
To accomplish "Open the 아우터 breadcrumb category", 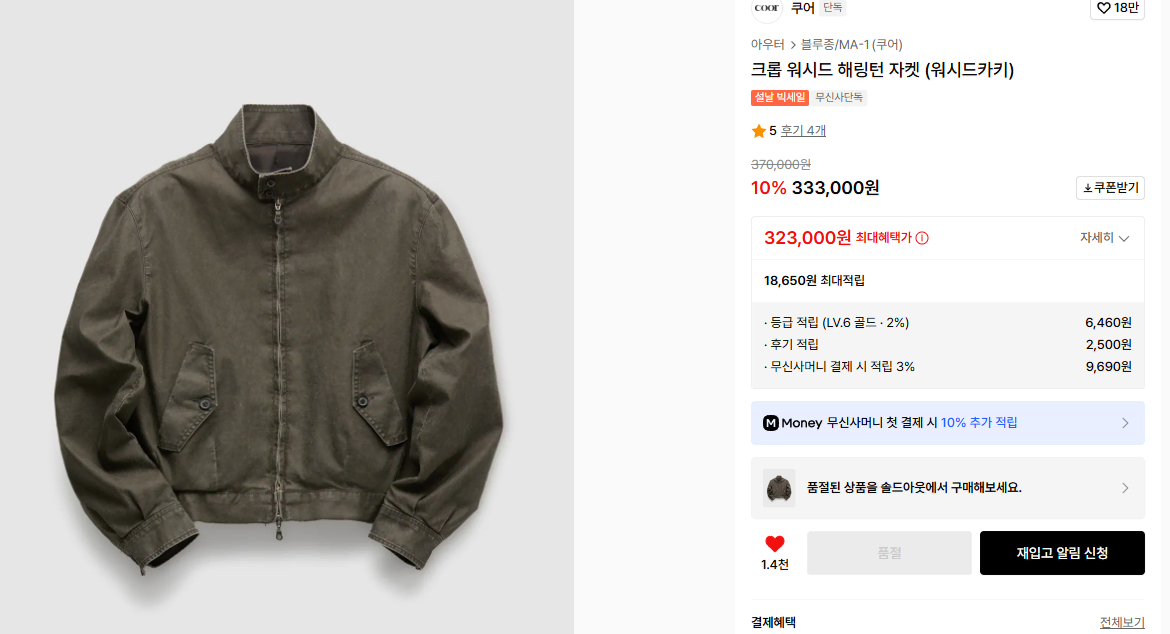I will (x=767, y=45).
